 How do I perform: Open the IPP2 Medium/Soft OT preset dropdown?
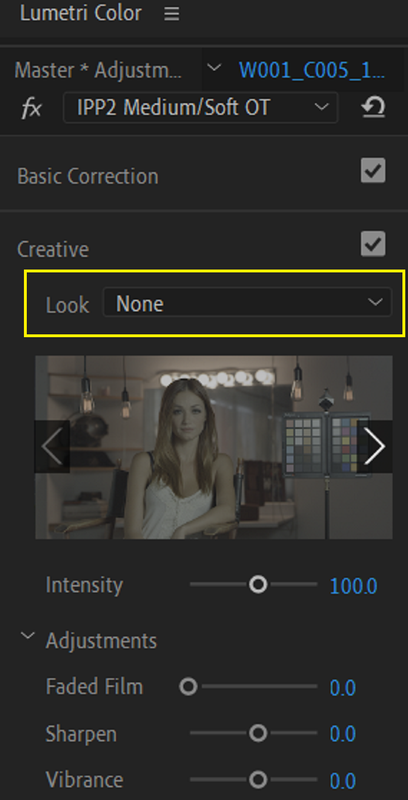tap(200, 108)
